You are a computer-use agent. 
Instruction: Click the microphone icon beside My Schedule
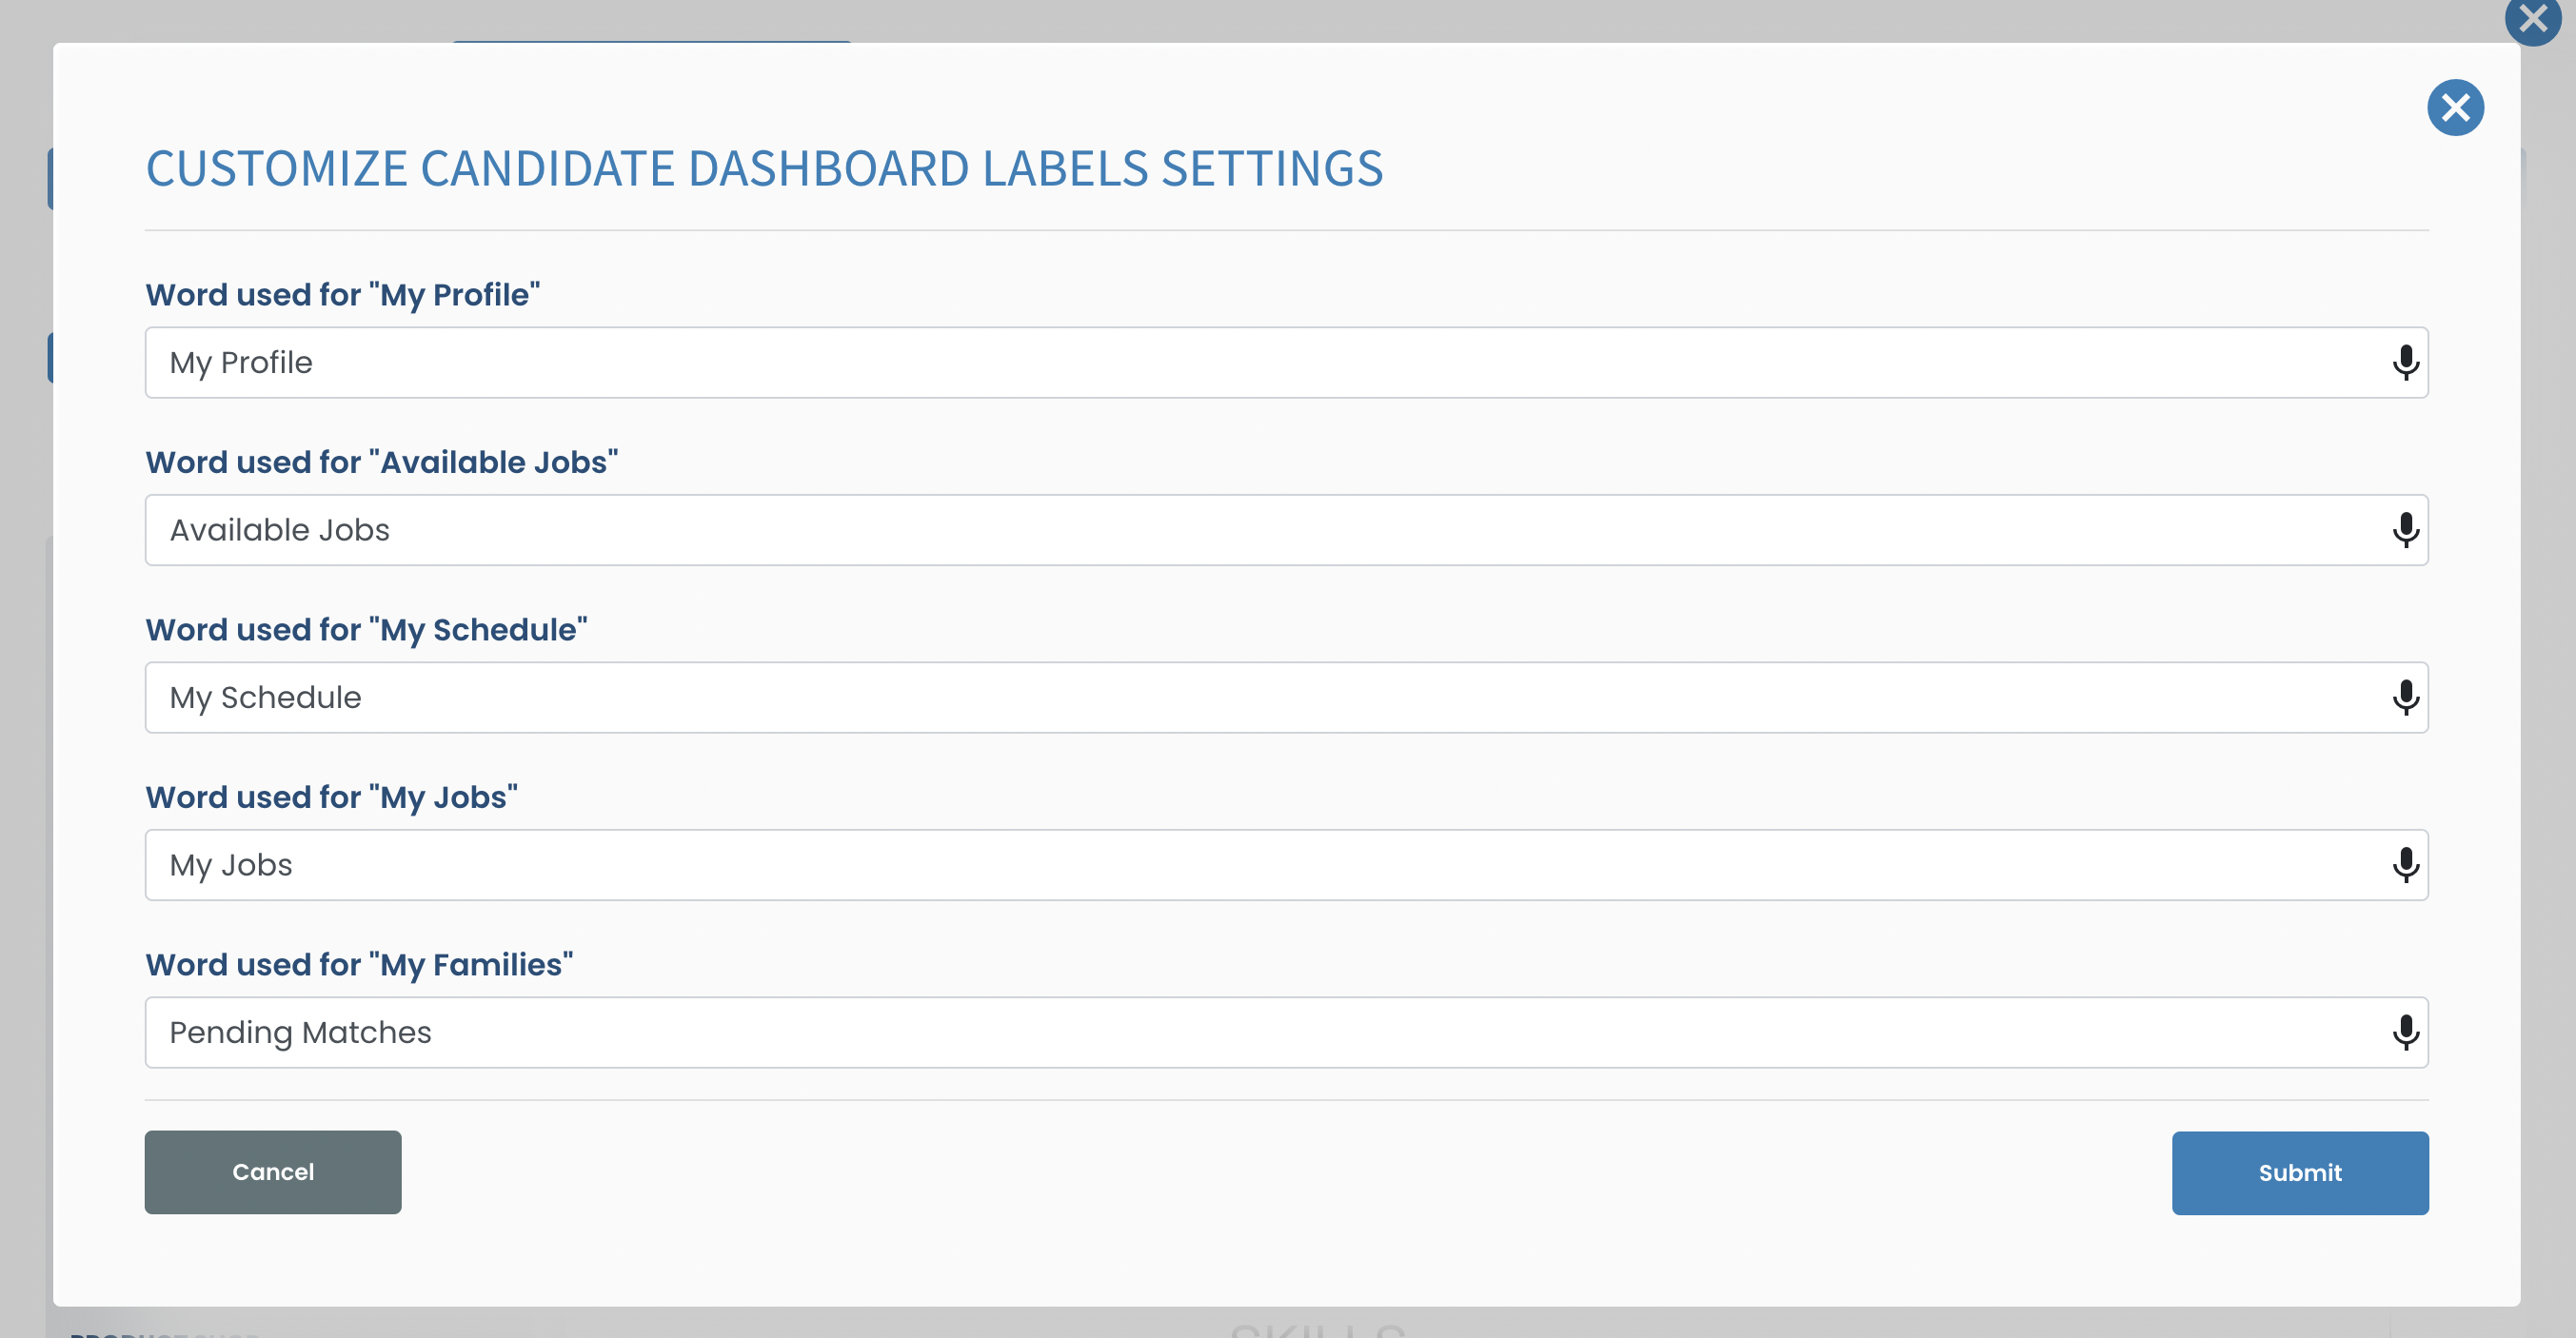pos(2406,697)
